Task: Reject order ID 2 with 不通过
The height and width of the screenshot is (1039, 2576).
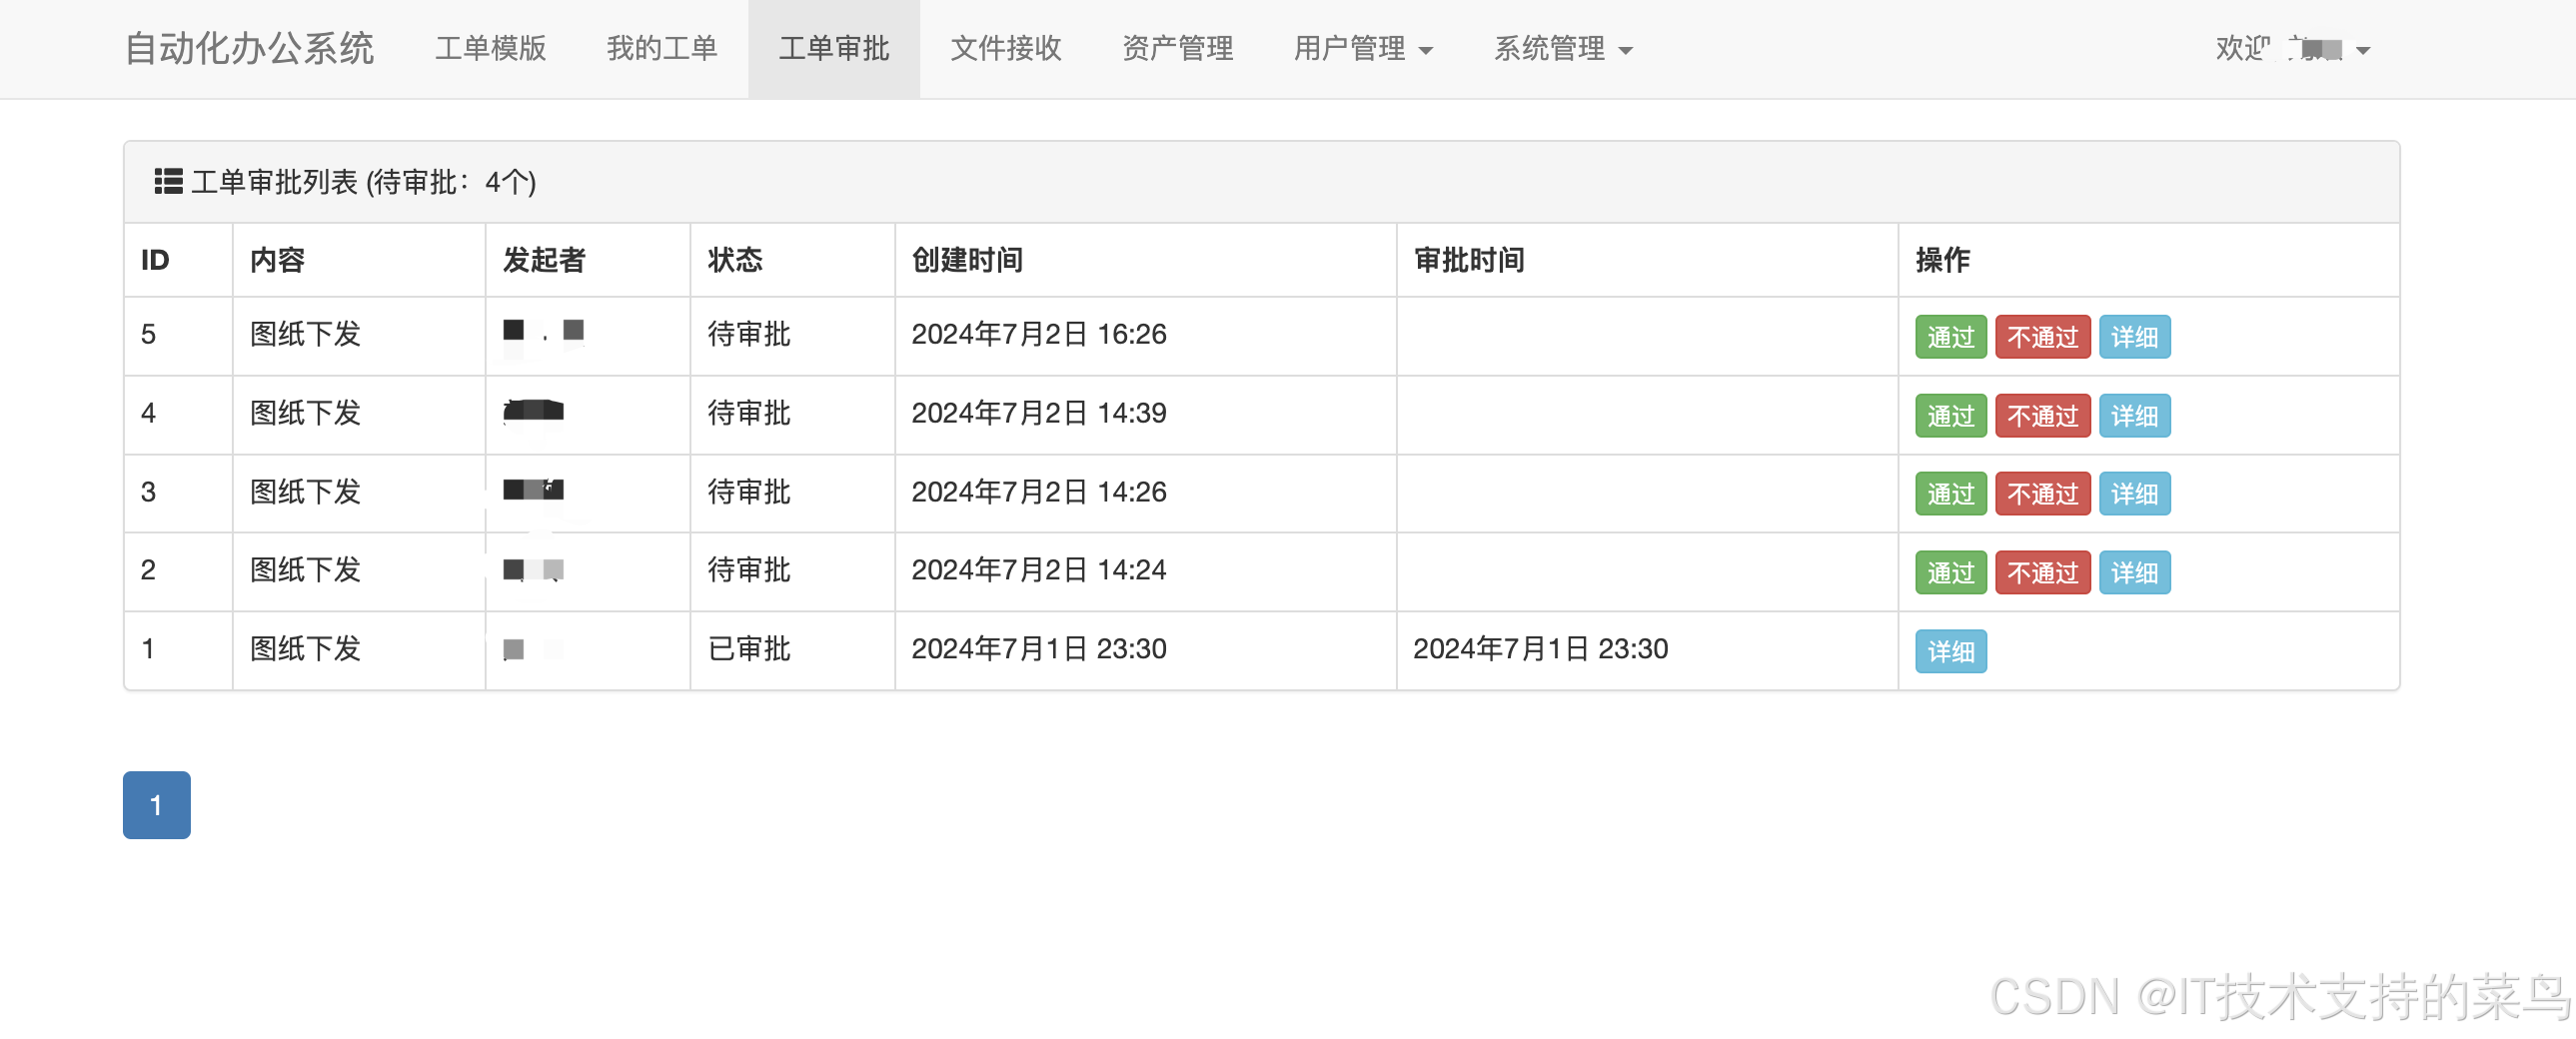Action: (x=2042, y=573)
